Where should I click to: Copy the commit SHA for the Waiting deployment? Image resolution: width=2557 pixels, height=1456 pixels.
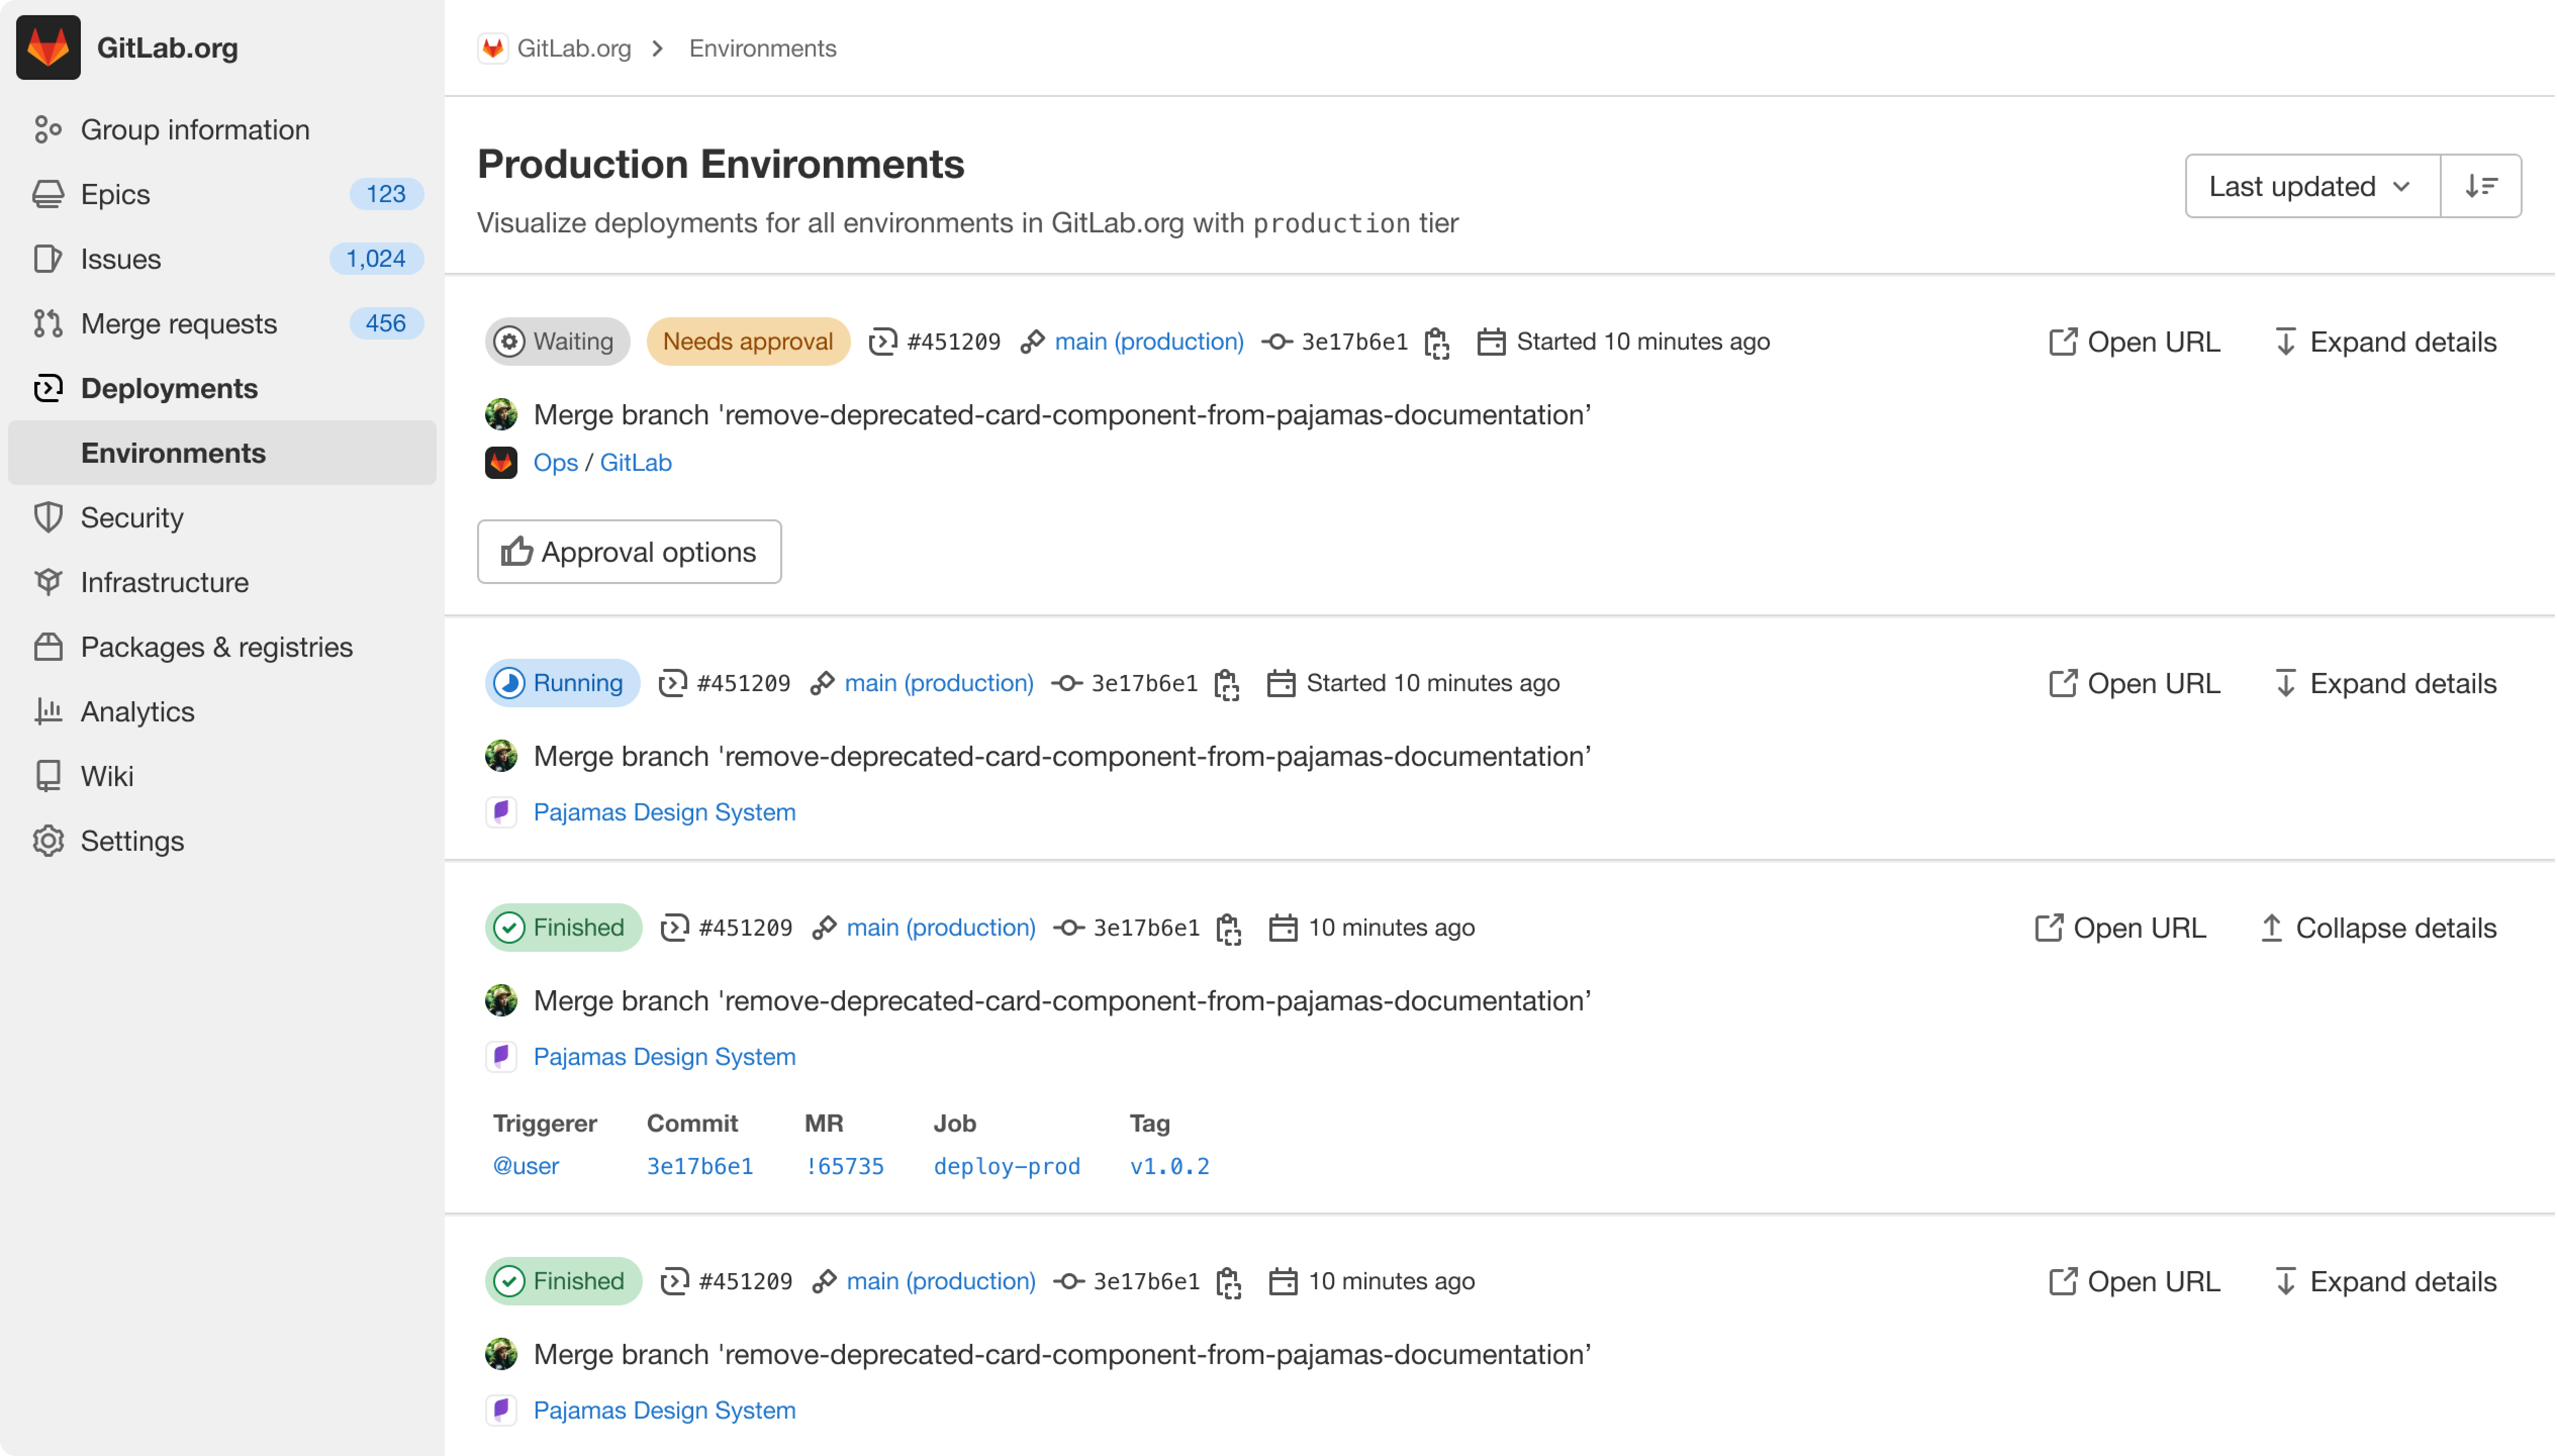point(1437,341)
